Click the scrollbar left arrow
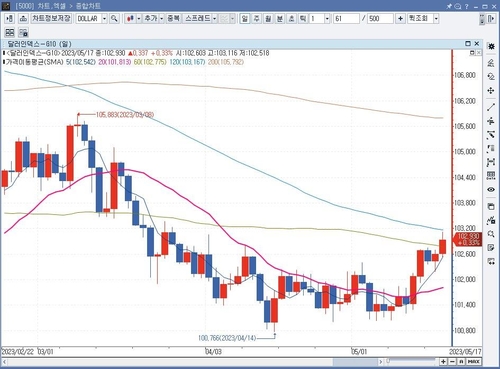Screen dimensions: 500x369 coord(5,362)
